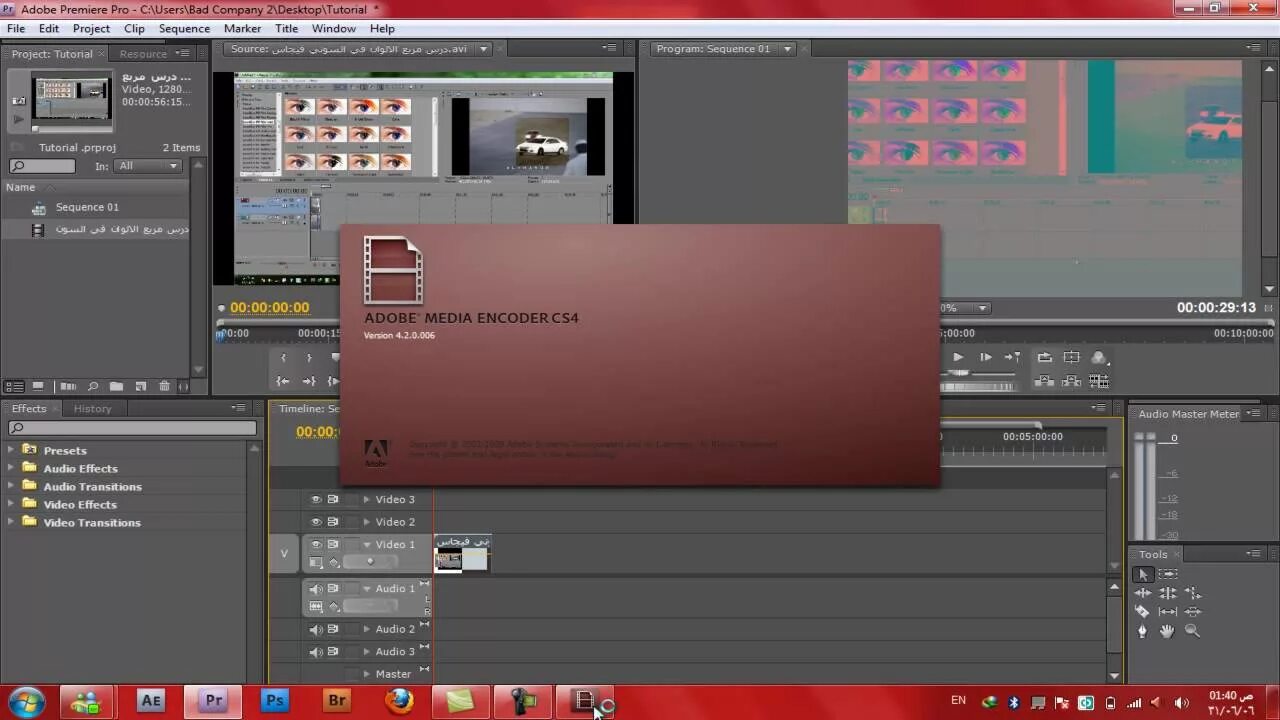
Task: Toggle track lock box on Video 3
Action: point(351,499)
